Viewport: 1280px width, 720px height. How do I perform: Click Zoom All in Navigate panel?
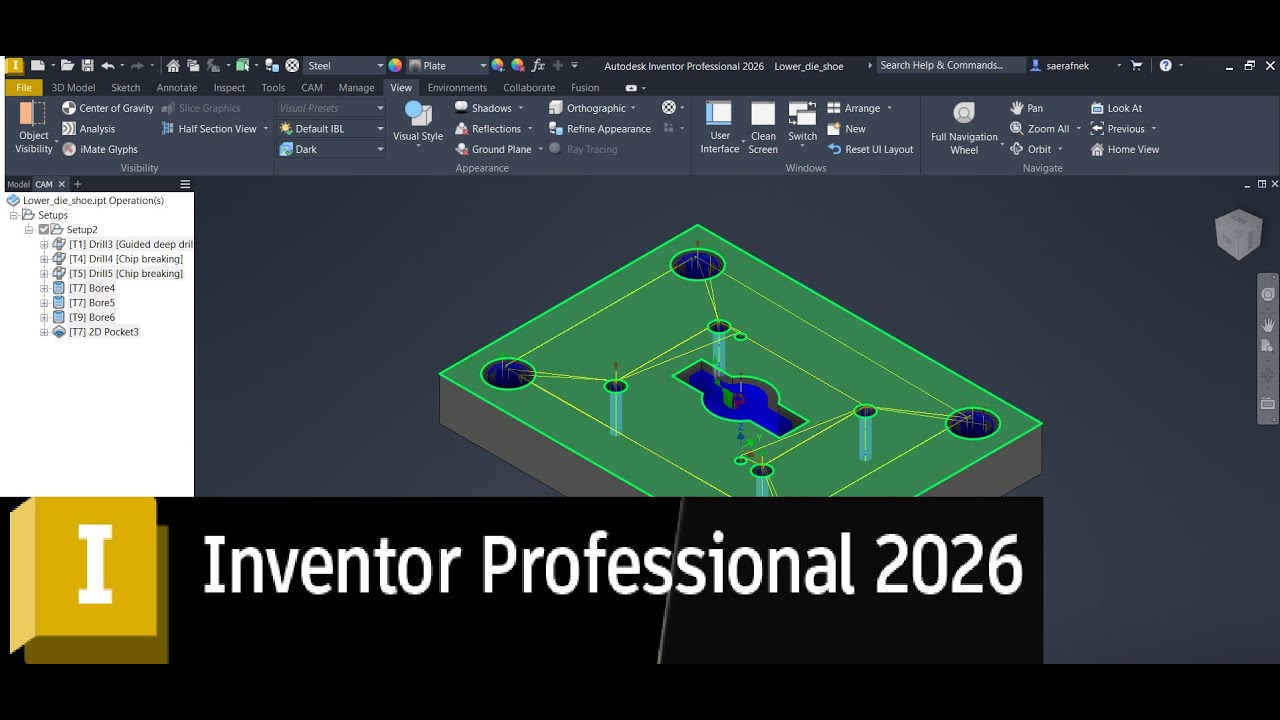(1039, 129)
